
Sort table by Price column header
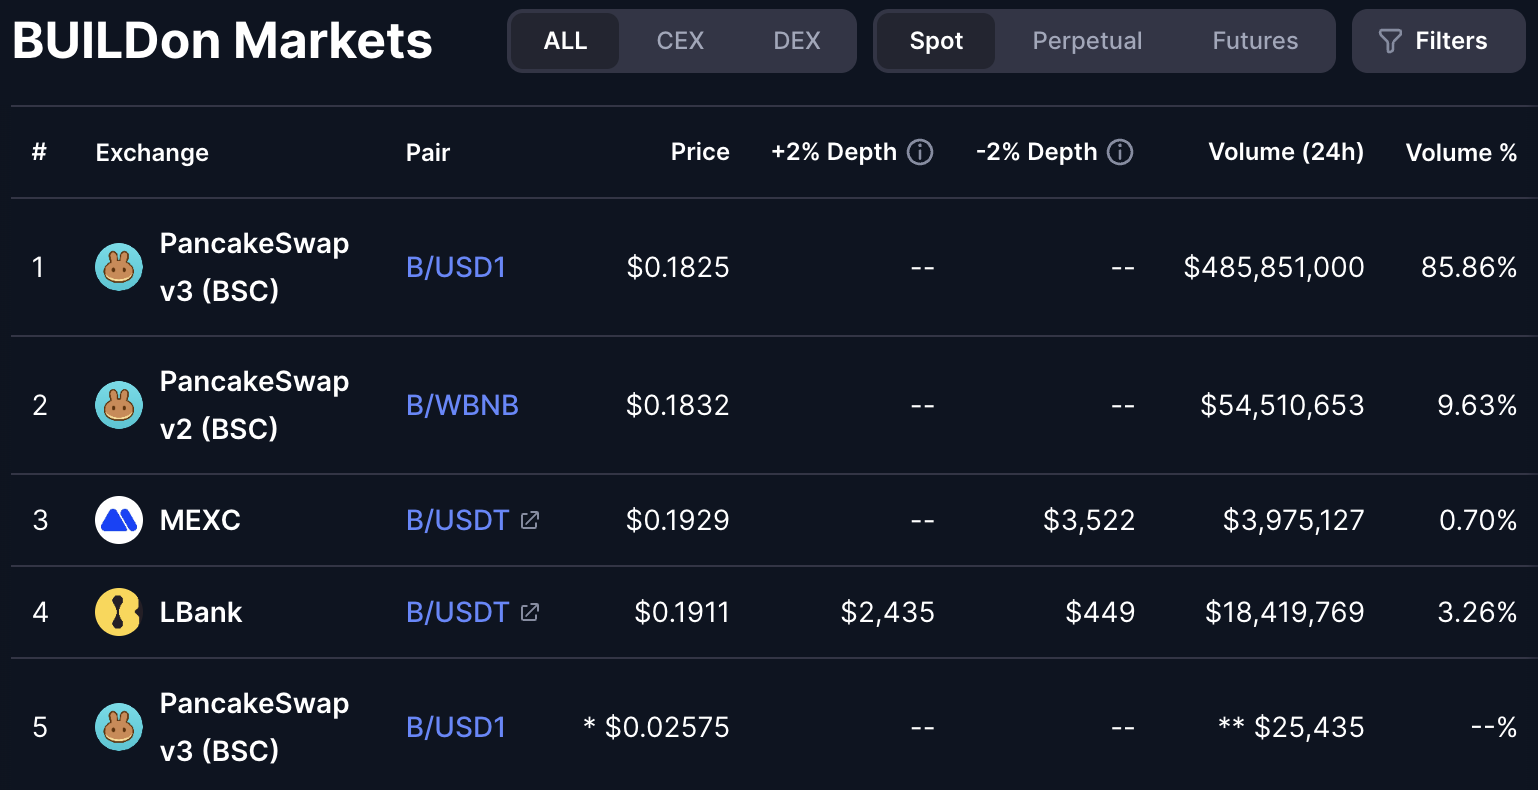point(700,152)
